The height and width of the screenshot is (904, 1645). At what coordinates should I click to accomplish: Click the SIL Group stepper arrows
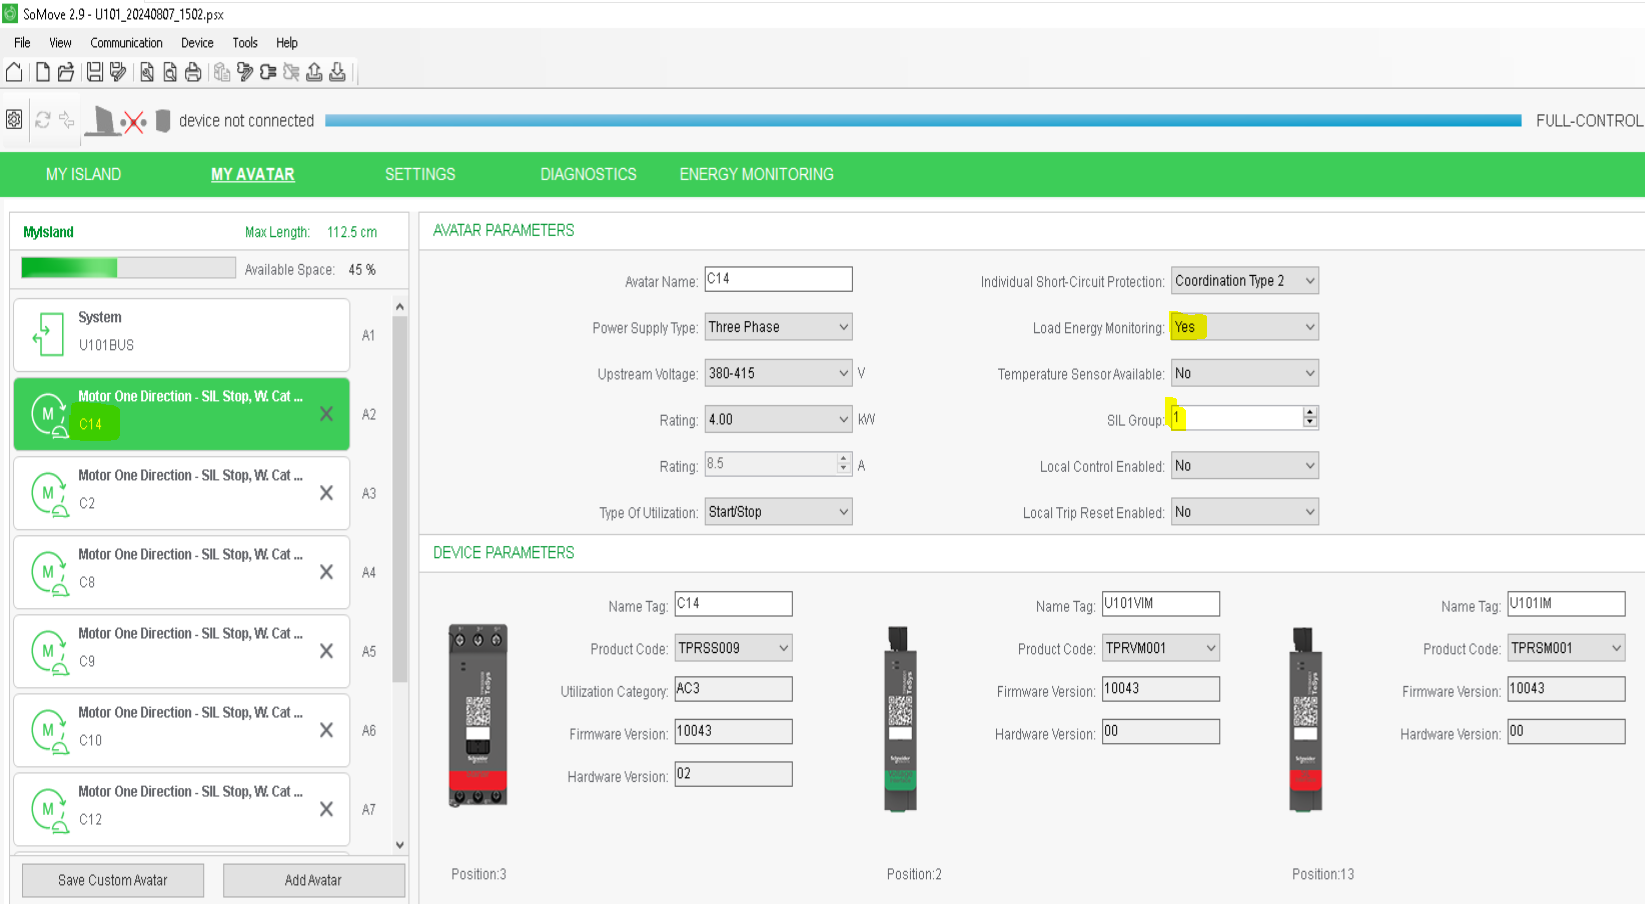(1310, 418)
